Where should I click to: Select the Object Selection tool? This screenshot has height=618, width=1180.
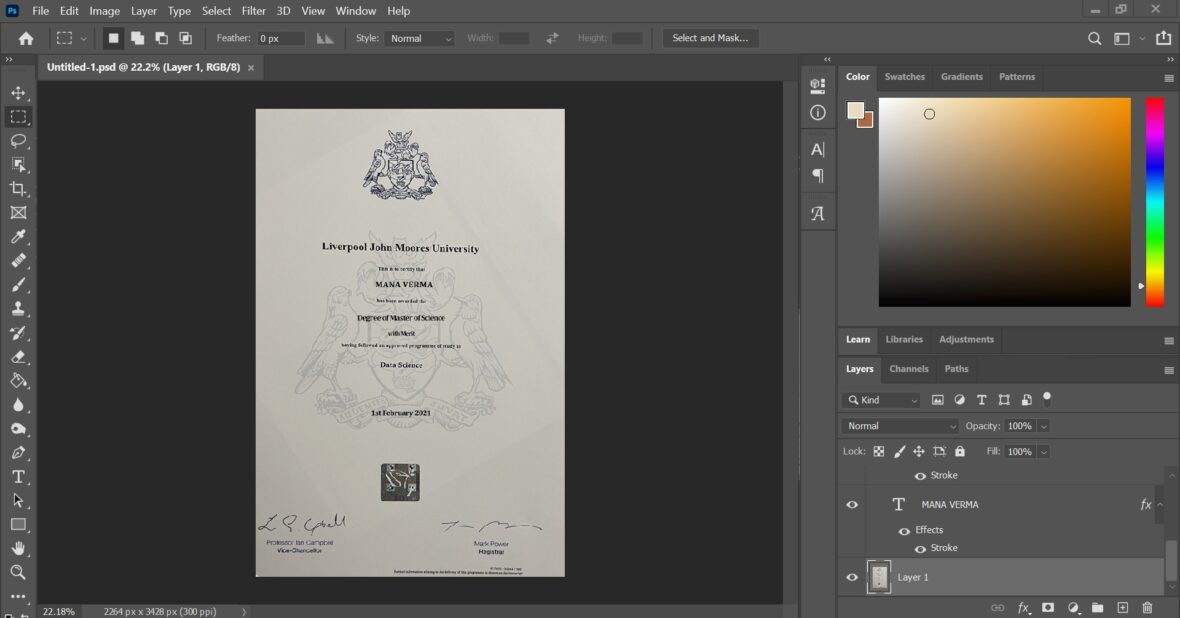tap(18, 165)
